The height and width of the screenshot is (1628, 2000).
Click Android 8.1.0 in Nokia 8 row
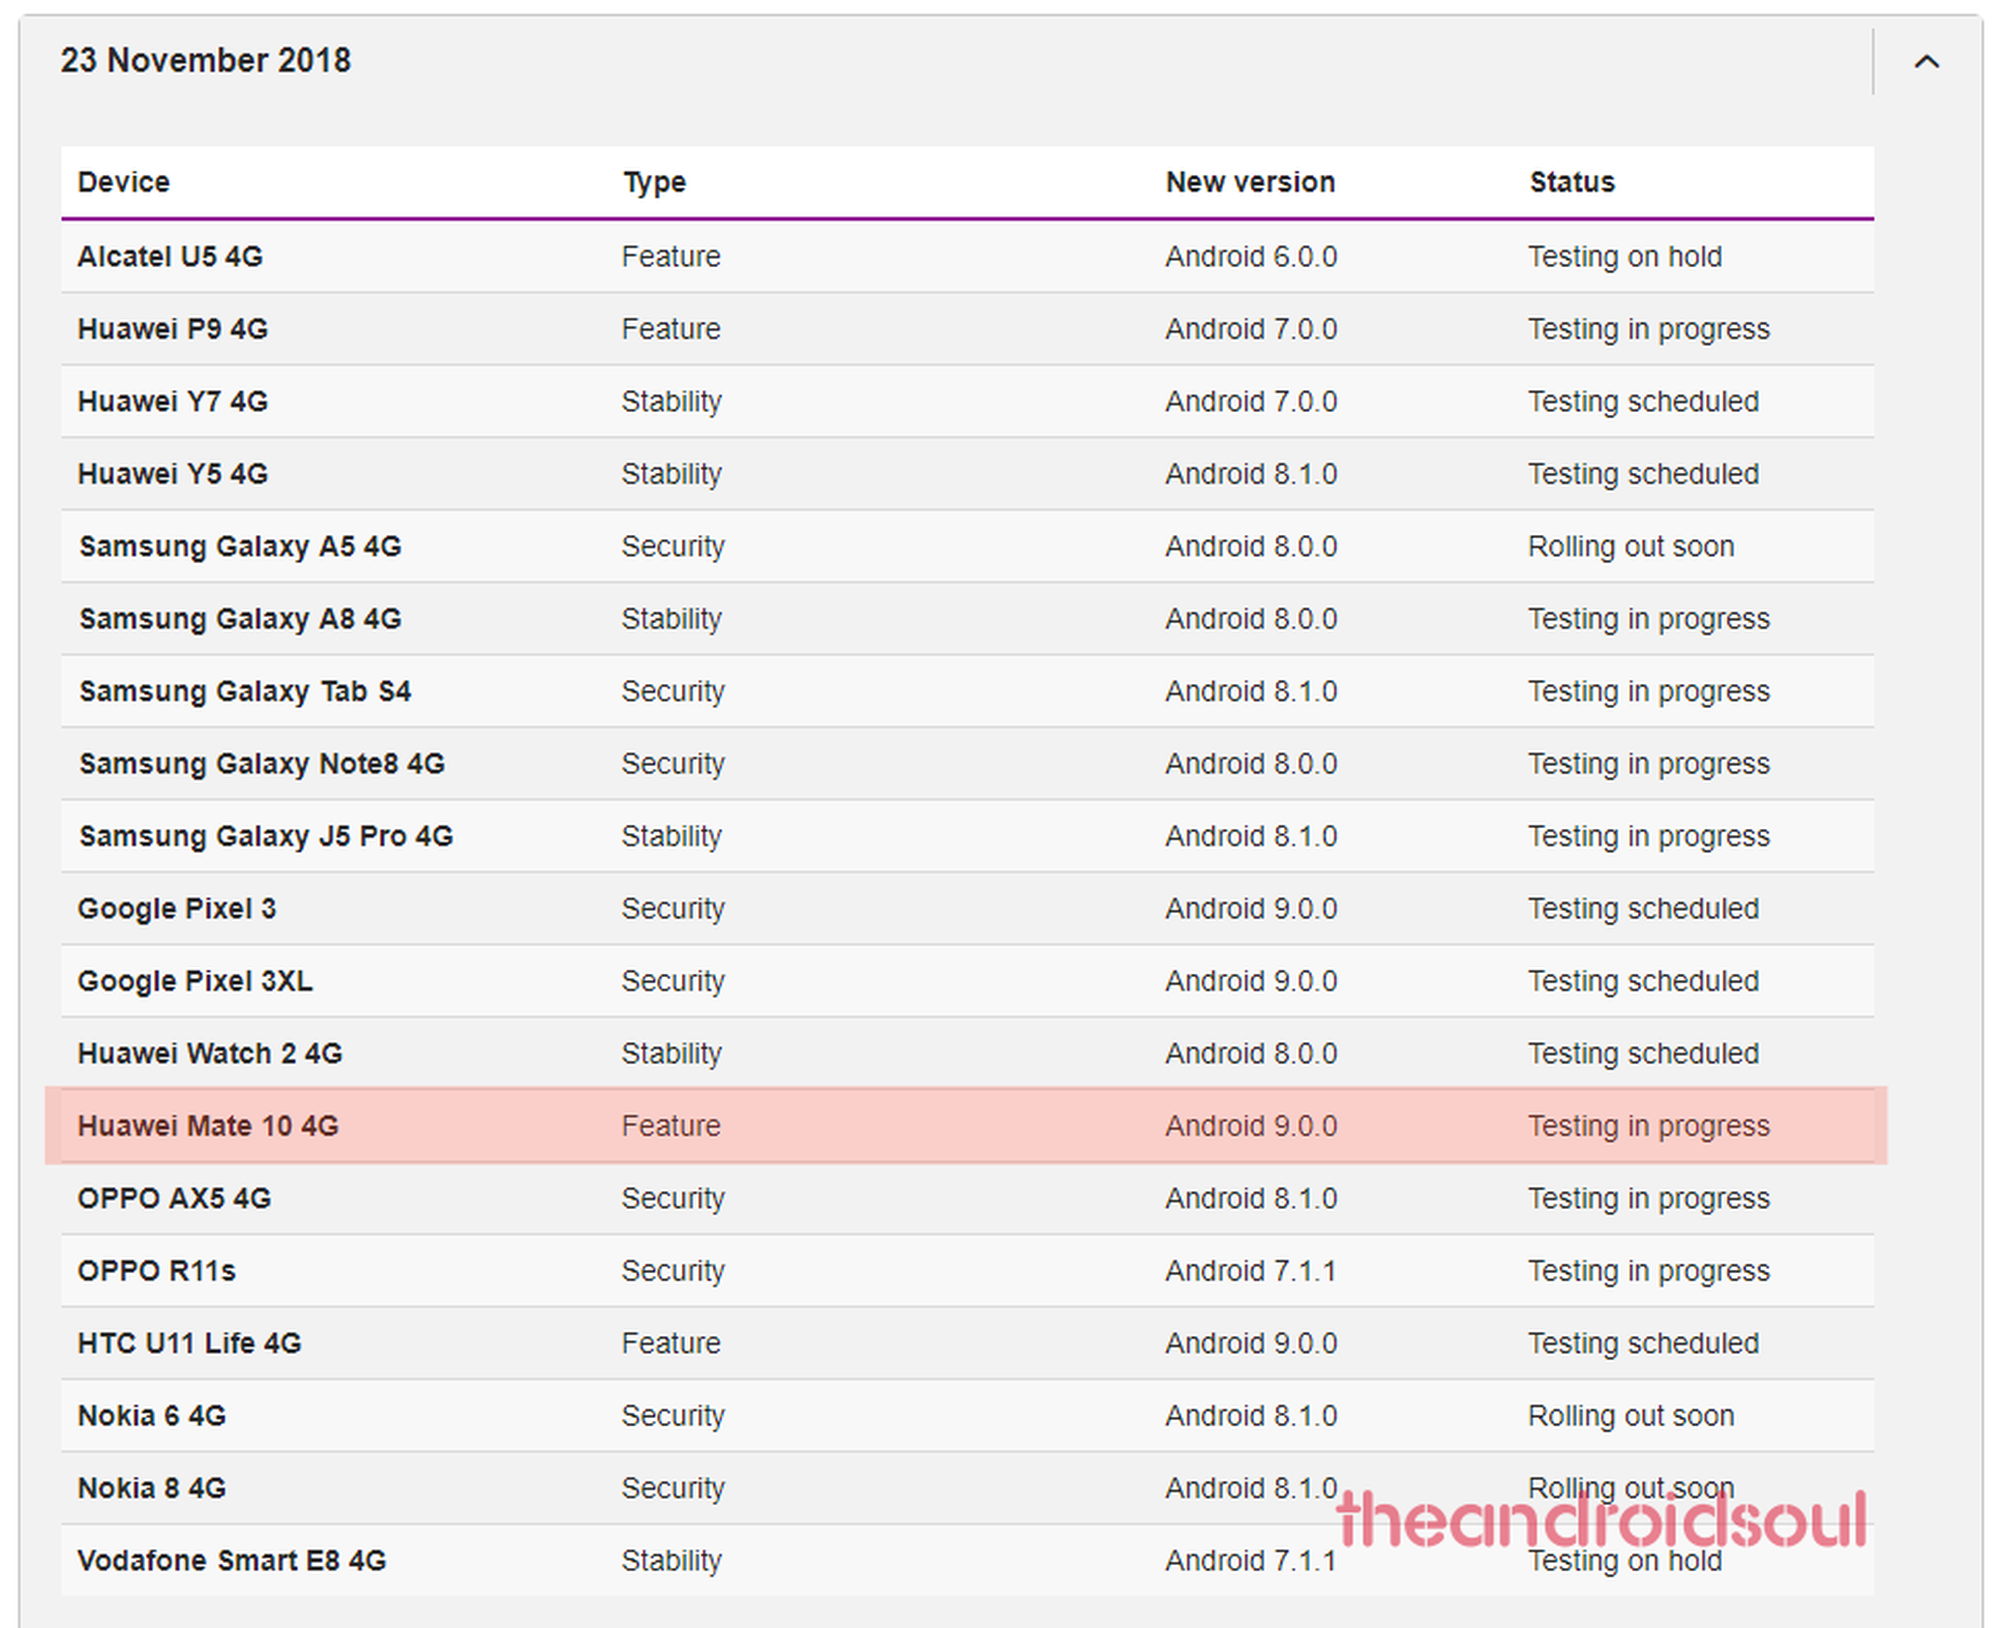[1251, 1488]
